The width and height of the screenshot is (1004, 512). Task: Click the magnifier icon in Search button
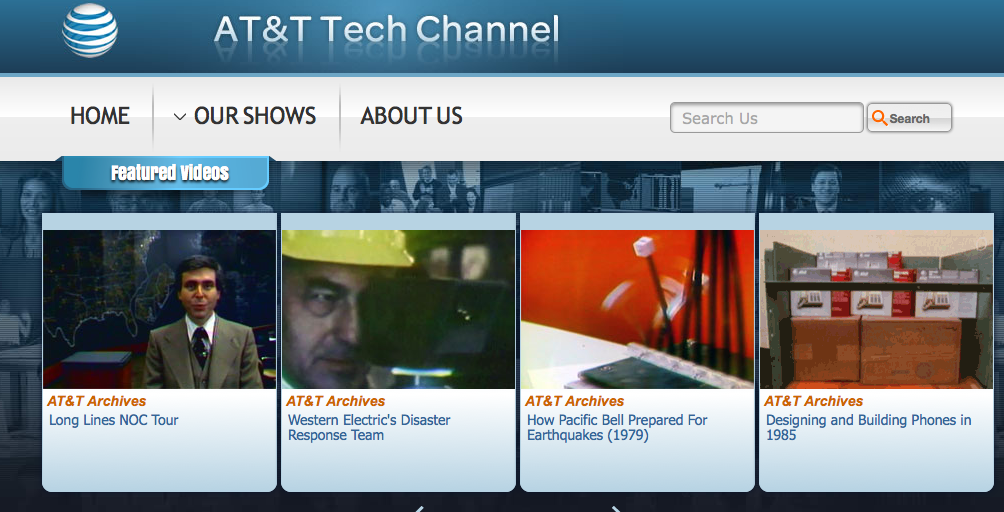click(x=880, y=118)
